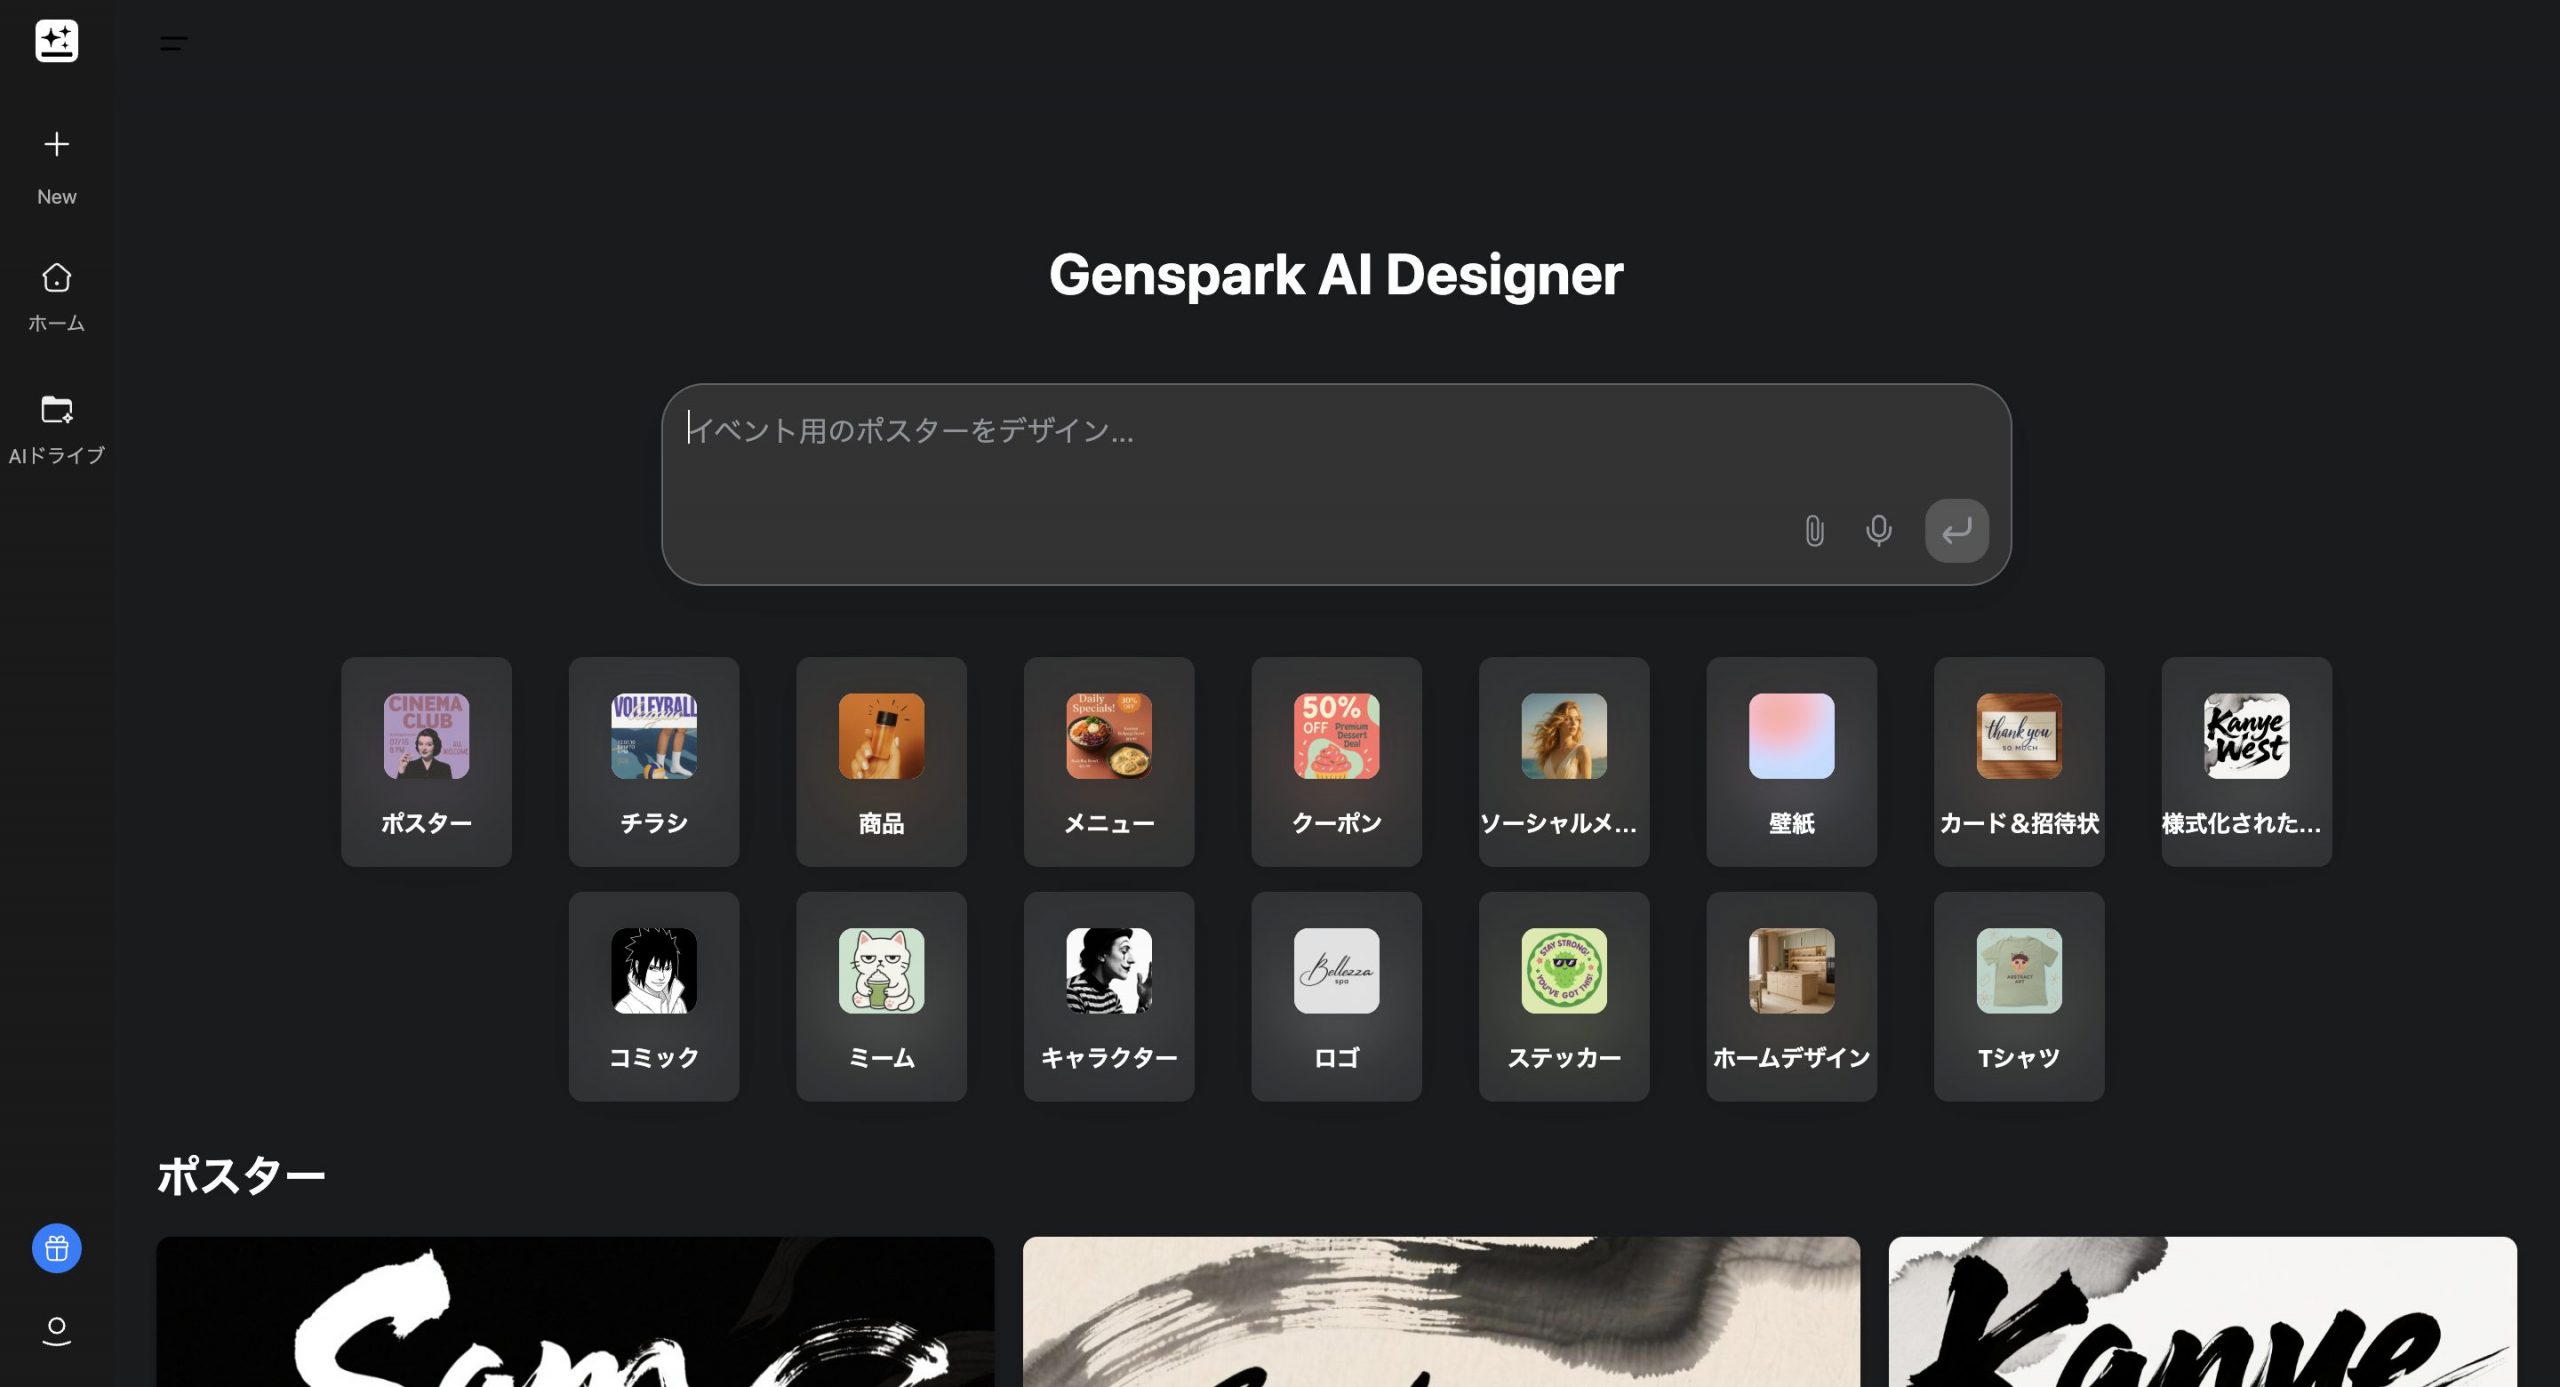The width and height of the screenshot is (2560, 1387).
Task: Select the チラシ category card
Action: pos(653,760)
